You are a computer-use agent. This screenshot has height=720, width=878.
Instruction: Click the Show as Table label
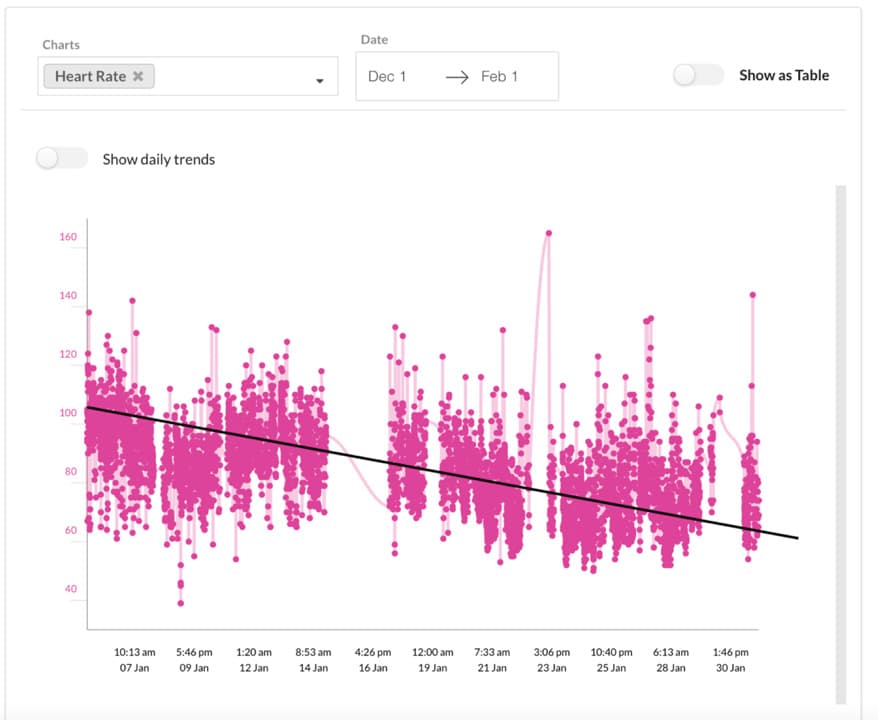pos(784,76)
